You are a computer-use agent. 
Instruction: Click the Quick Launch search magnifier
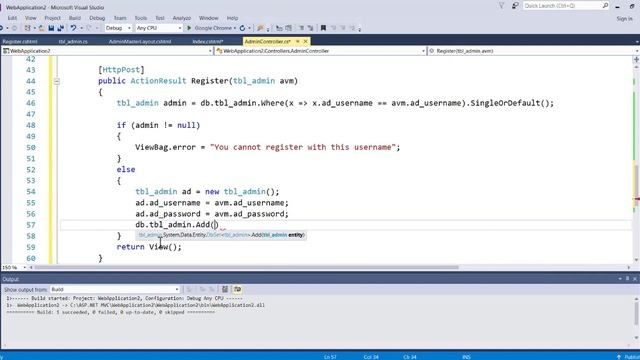tap(605, 6)
